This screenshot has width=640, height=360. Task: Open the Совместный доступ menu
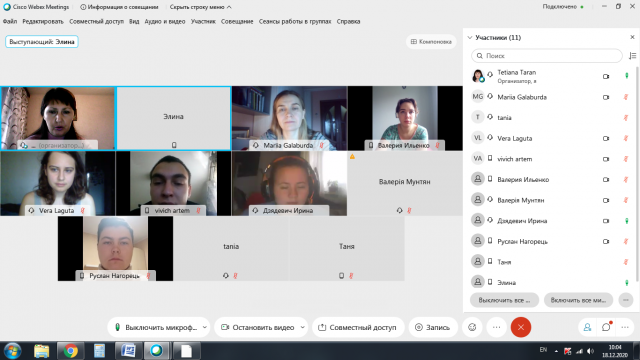click(96, 21)
